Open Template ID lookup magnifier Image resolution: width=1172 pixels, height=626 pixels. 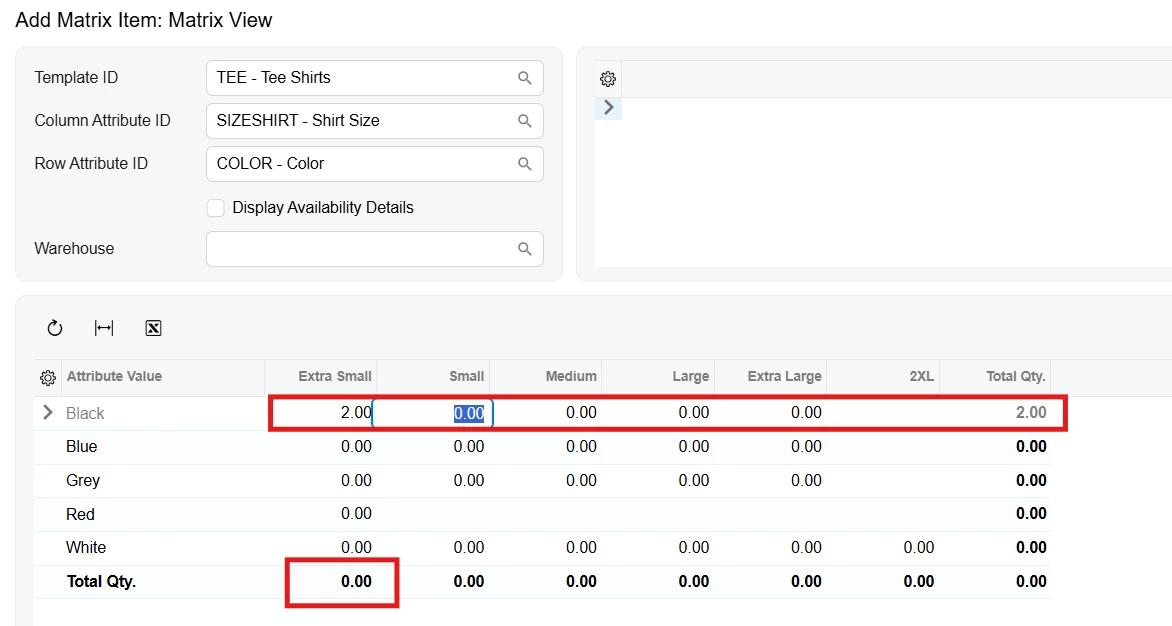pyautogui.click(x=525, y=78)
